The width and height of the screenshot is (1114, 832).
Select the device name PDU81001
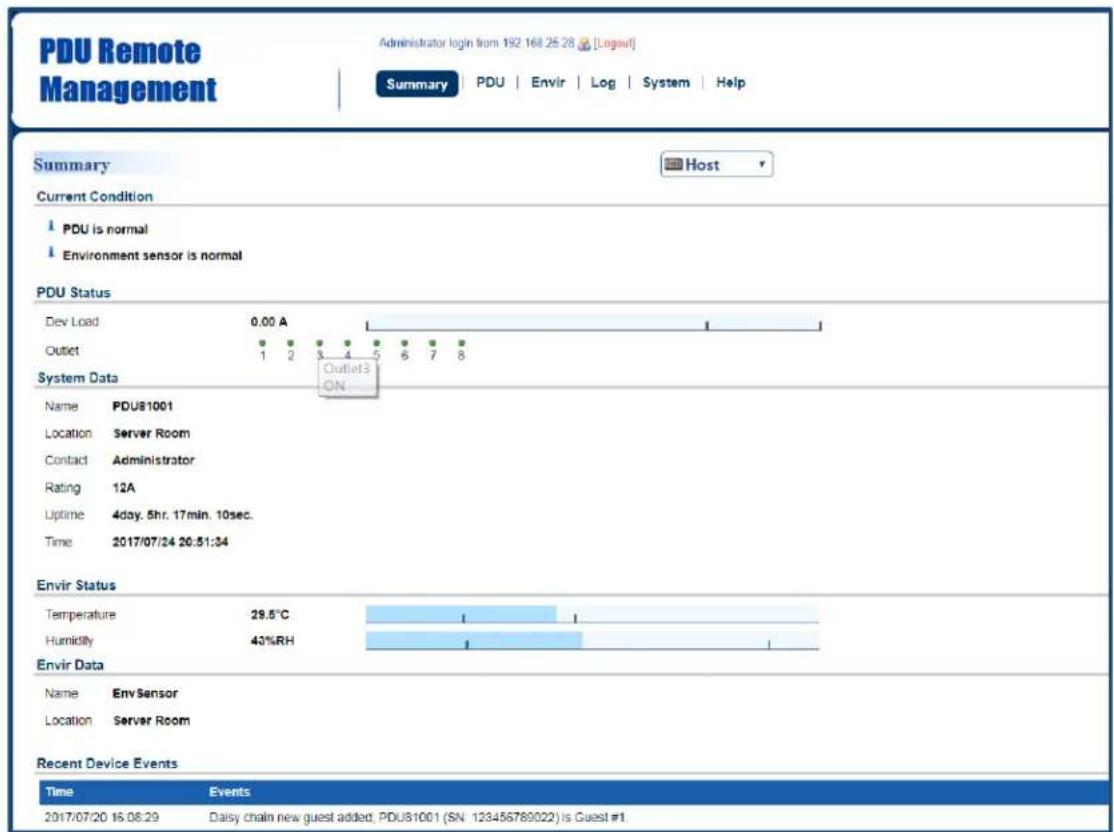click(x=143, y=406)
